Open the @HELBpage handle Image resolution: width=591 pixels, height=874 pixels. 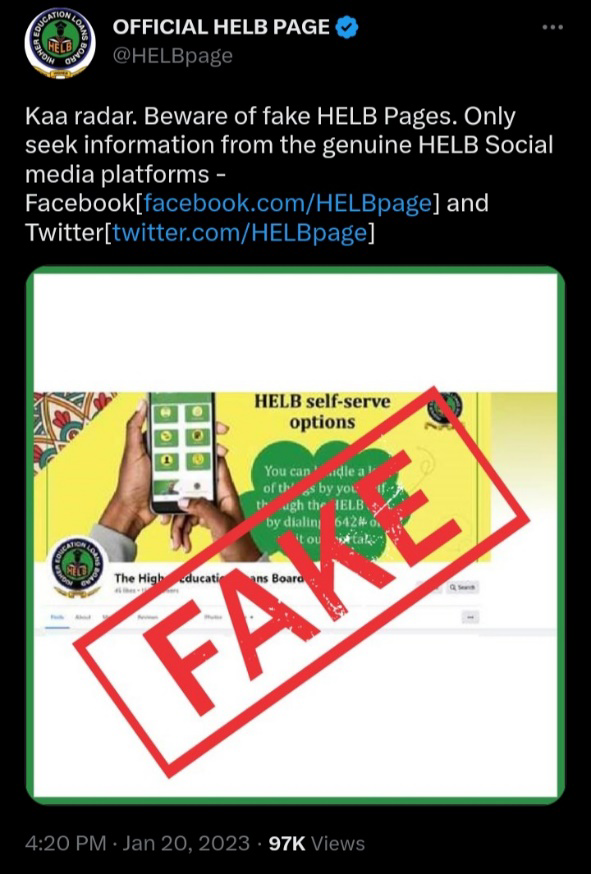173,56
